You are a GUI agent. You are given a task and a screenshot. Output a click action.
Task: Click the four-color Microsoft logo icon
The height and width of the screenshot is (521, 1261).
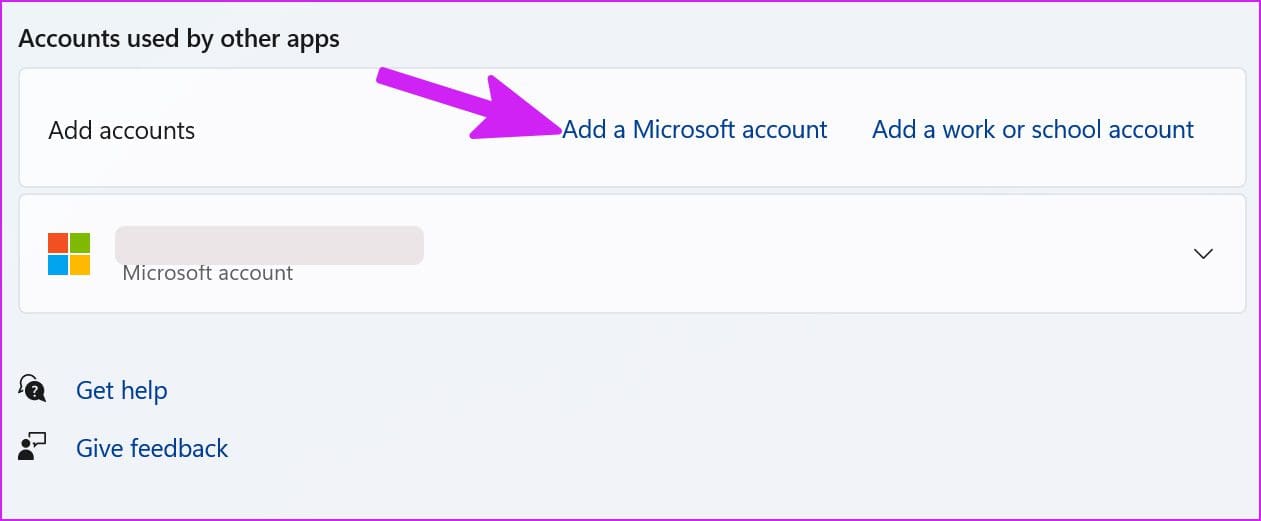[x=69, y=254]
